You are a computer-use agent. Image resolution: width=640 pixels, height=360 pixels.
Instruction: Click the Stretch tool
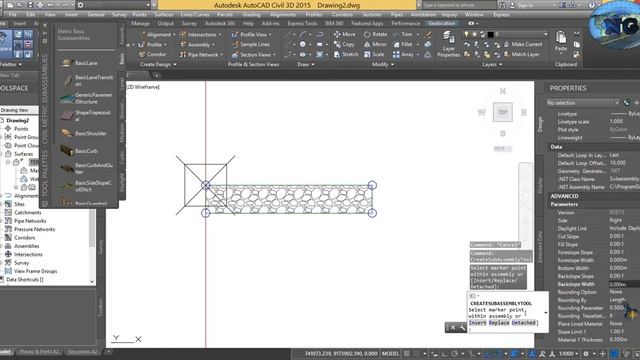tap(346, 54)
